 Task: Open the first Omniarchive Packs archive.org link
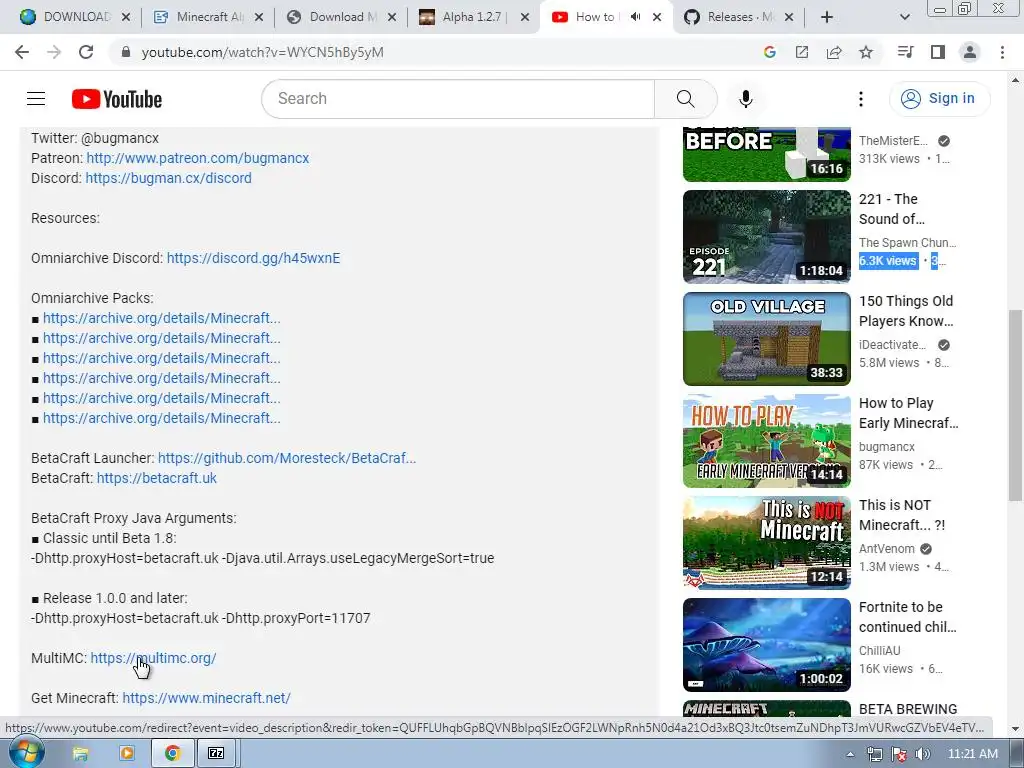pyautogui.click(x=161, y=318)
